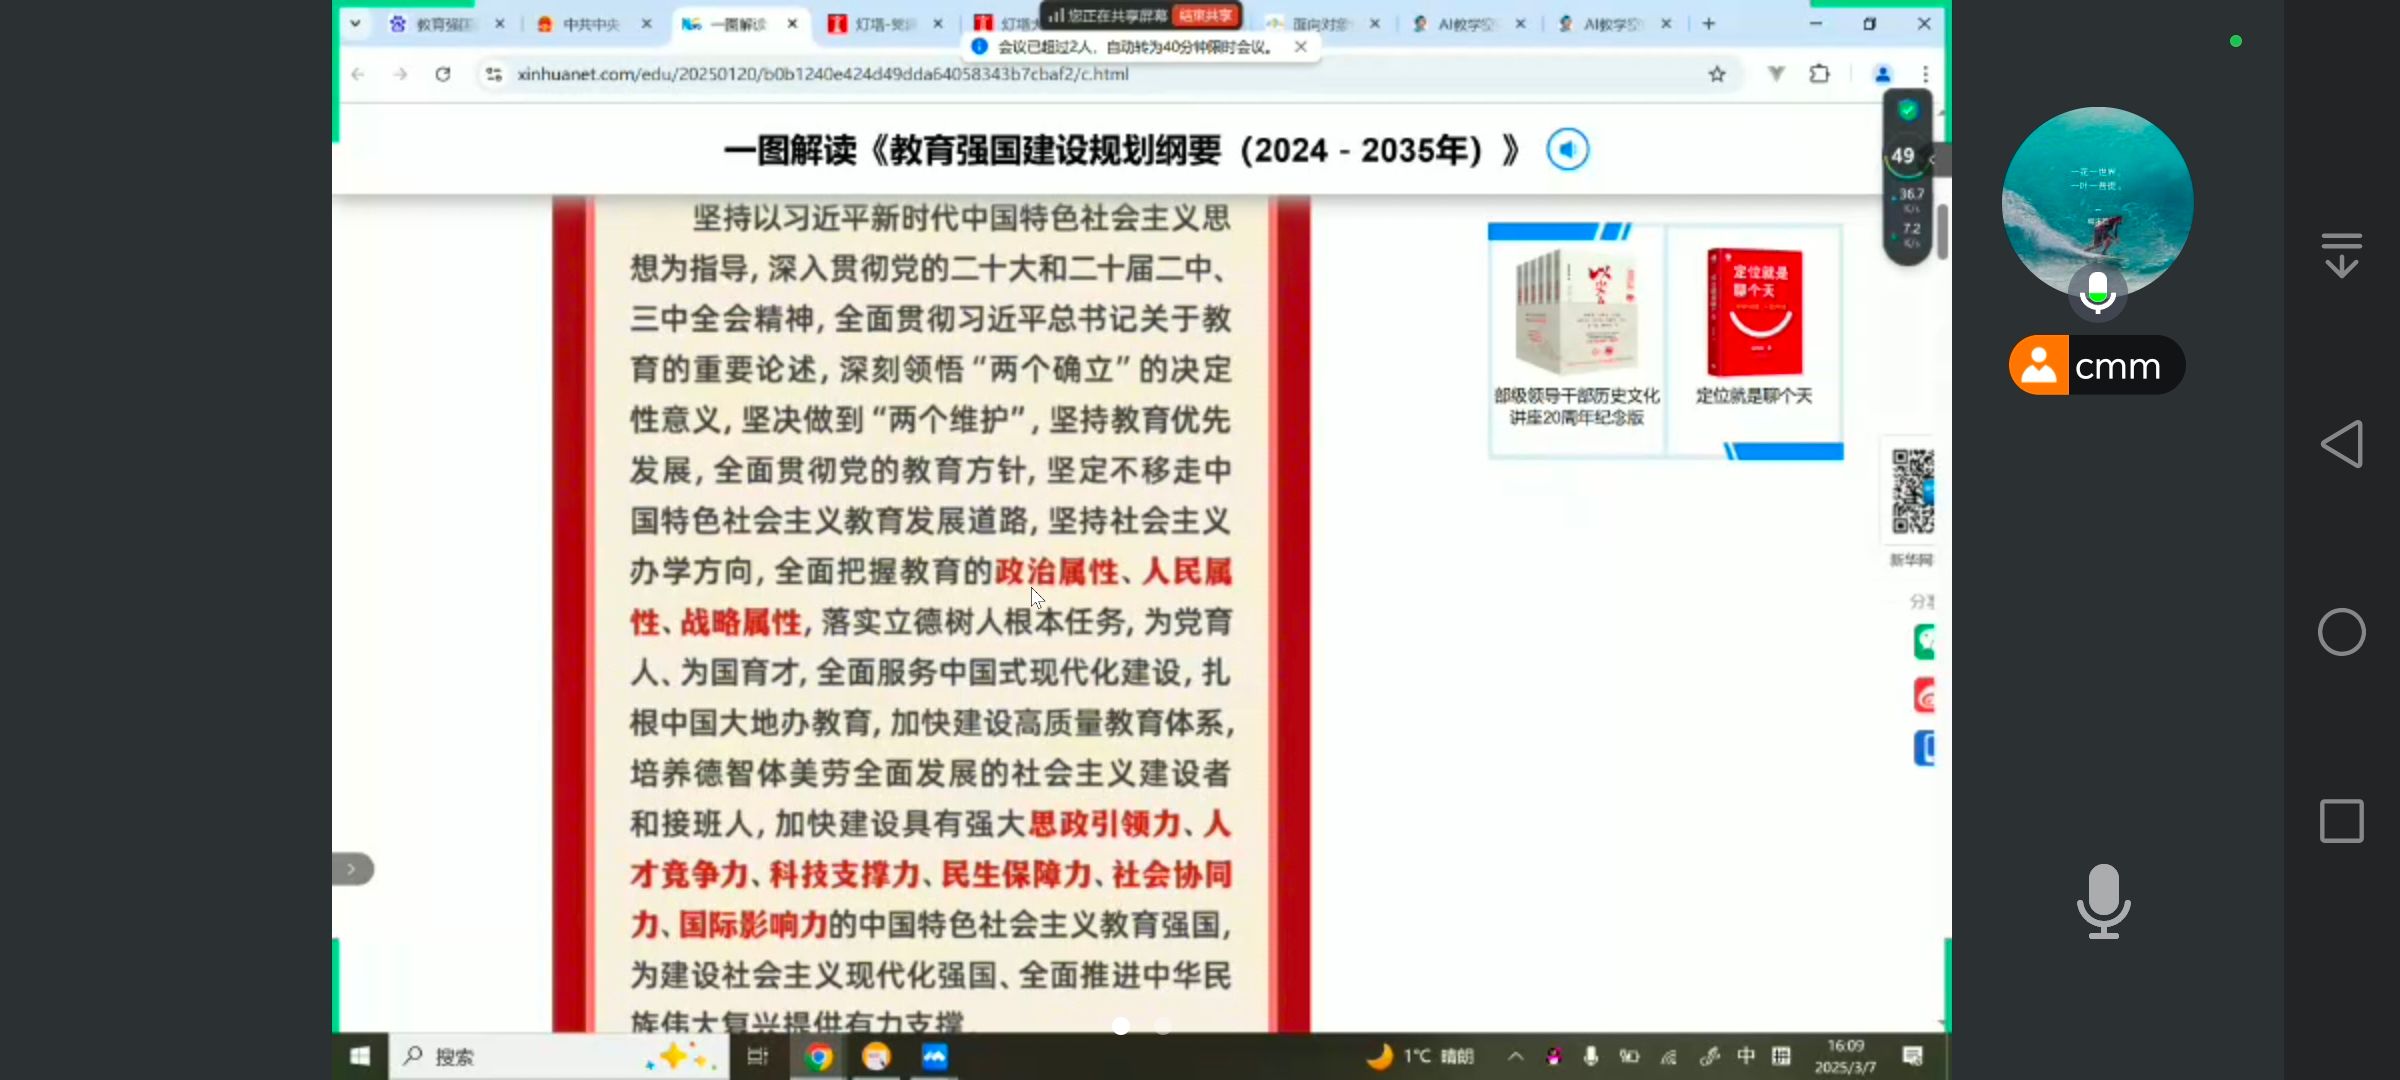Open Chrome extensions puzzle icon
The image size is (2400, 1080).
tap(1820, 74)
